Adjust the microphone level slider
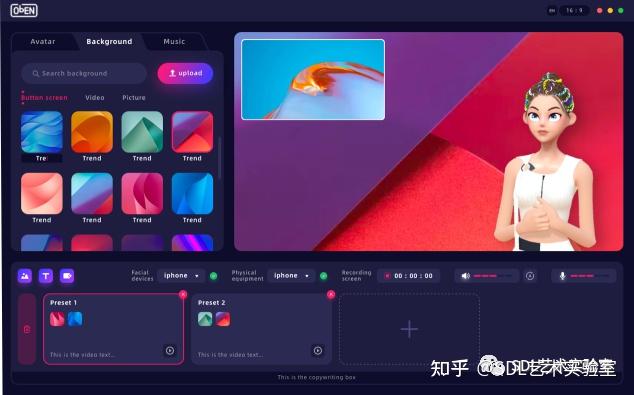This screenshot has height=395, width=634. tap(591, 276)
